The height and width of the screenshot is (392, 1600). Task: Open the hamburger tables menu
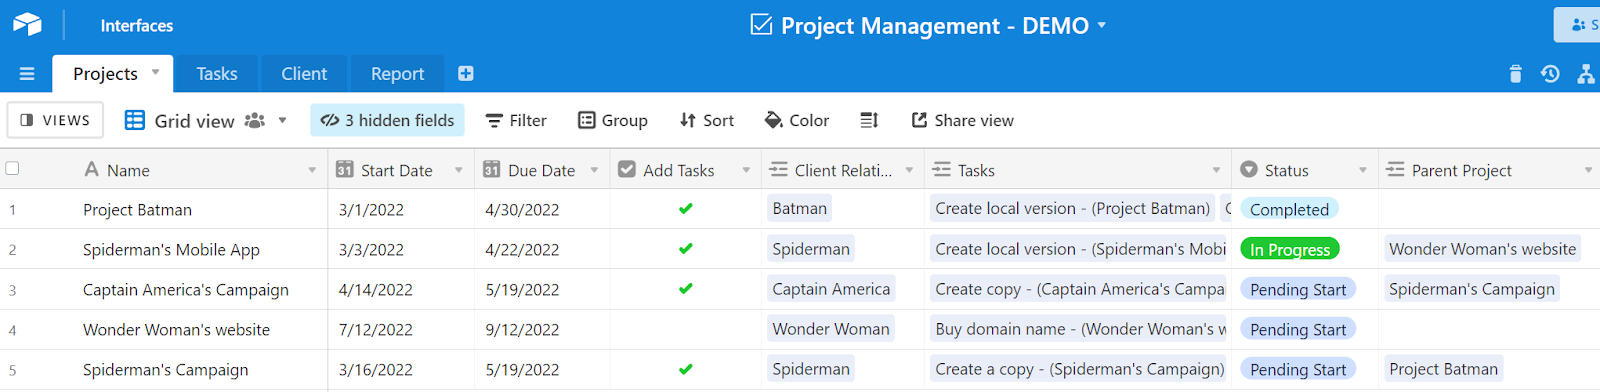(27, 74)
